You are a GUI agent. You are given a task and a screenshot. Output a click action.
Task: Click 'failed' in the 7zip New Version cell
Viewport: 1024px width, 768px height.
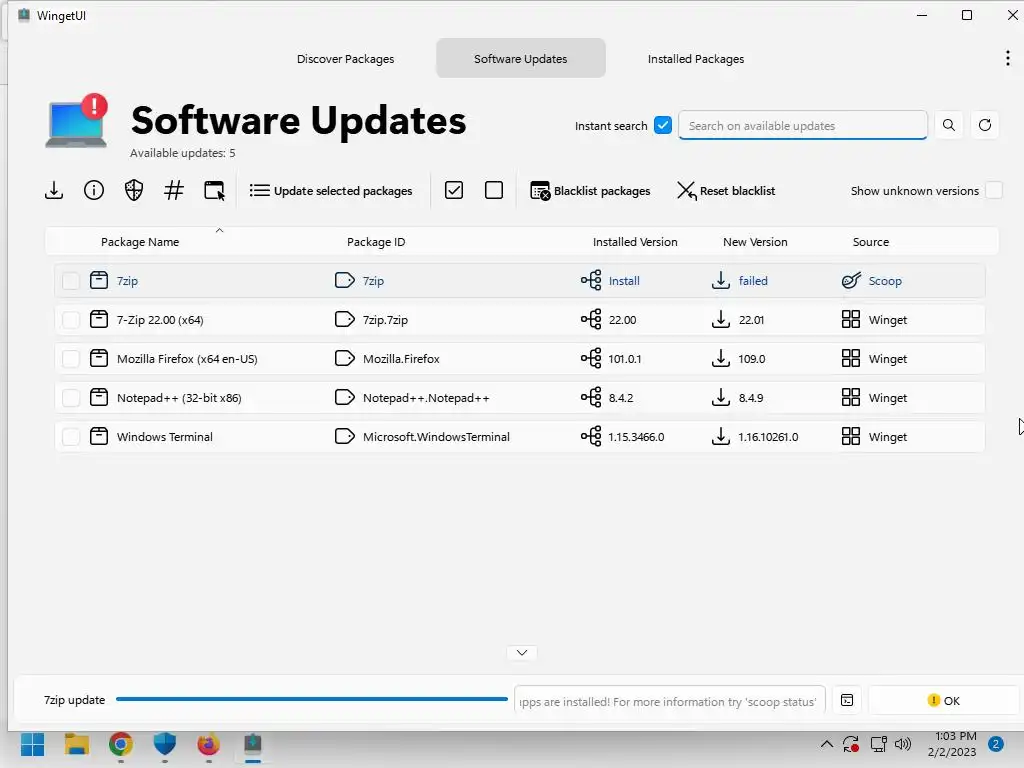753,281
